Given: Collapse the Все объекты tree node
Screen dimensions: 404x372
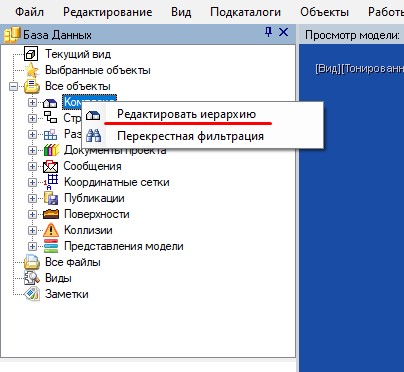Looking at the screenshot, I should pyautogui.click(x=14, y=86).
